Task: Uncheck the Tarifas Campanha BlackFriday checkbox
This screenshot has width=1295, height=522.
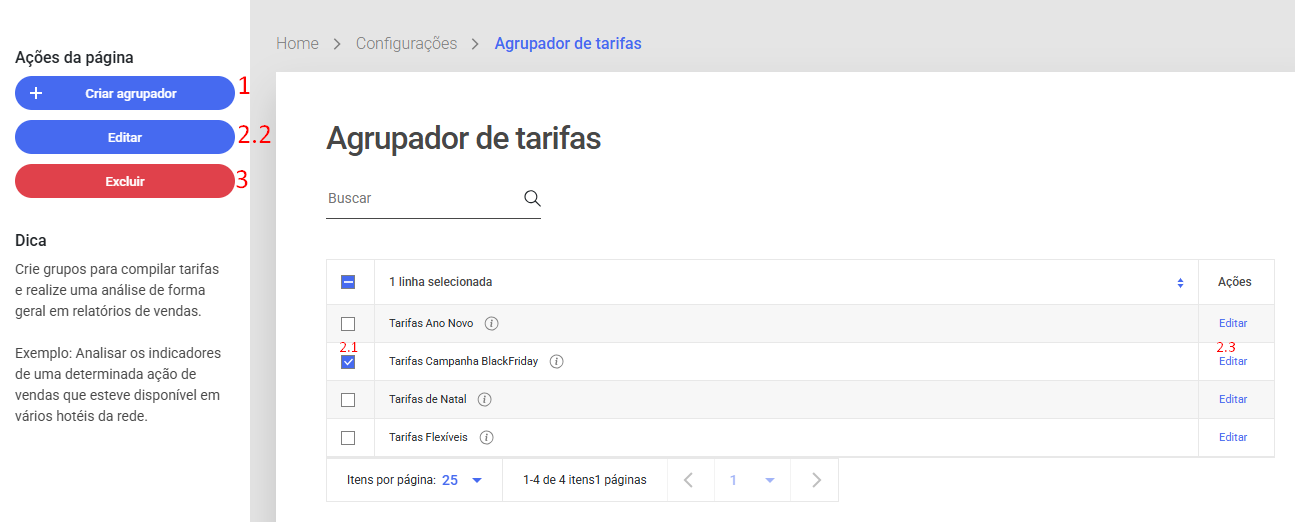Action: (348, 362)
